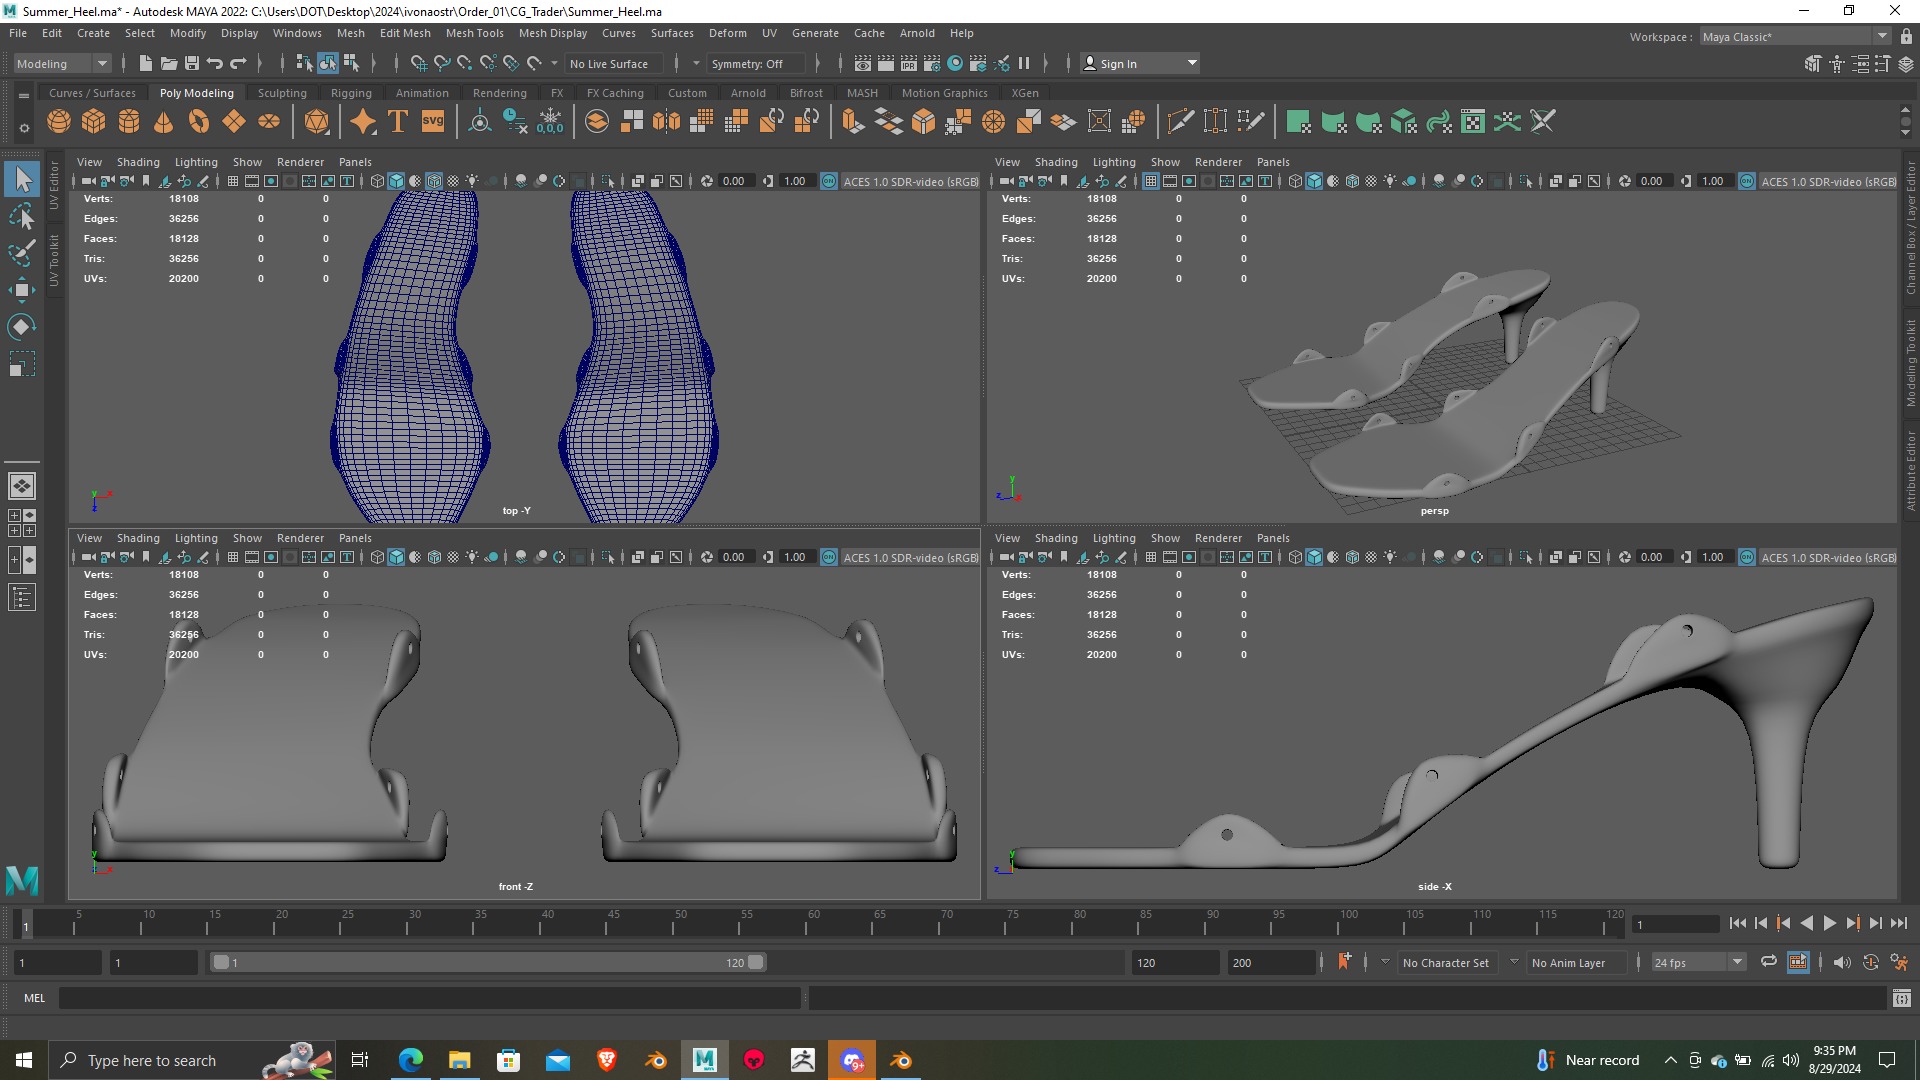Create a polygon sphere from the shelf
The height and width of the screenshot is (1080, 1920).
click(59, 122)
